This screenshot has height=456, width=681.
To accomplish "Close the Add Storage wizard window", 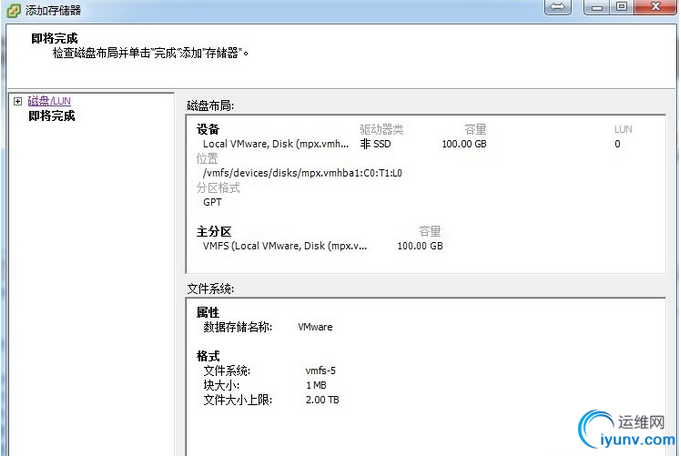I will pos(655,7).
